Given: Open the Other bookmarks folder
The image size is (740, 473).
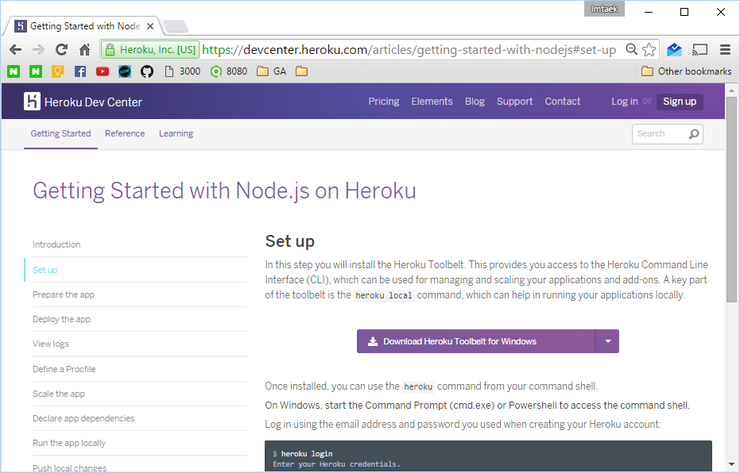Looking at the screenshot, I should tap(686, 71).
